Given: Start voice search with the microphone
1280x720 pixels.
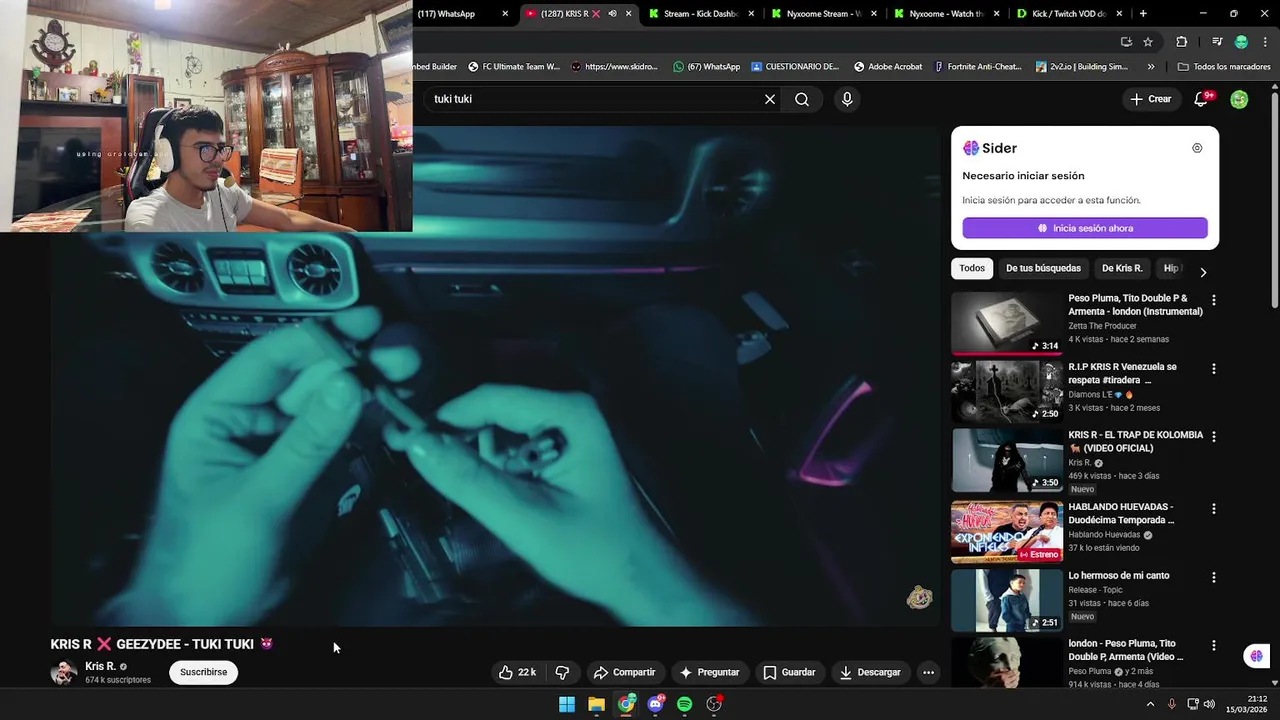Looking at the screenshot, I should pos(847,99).
